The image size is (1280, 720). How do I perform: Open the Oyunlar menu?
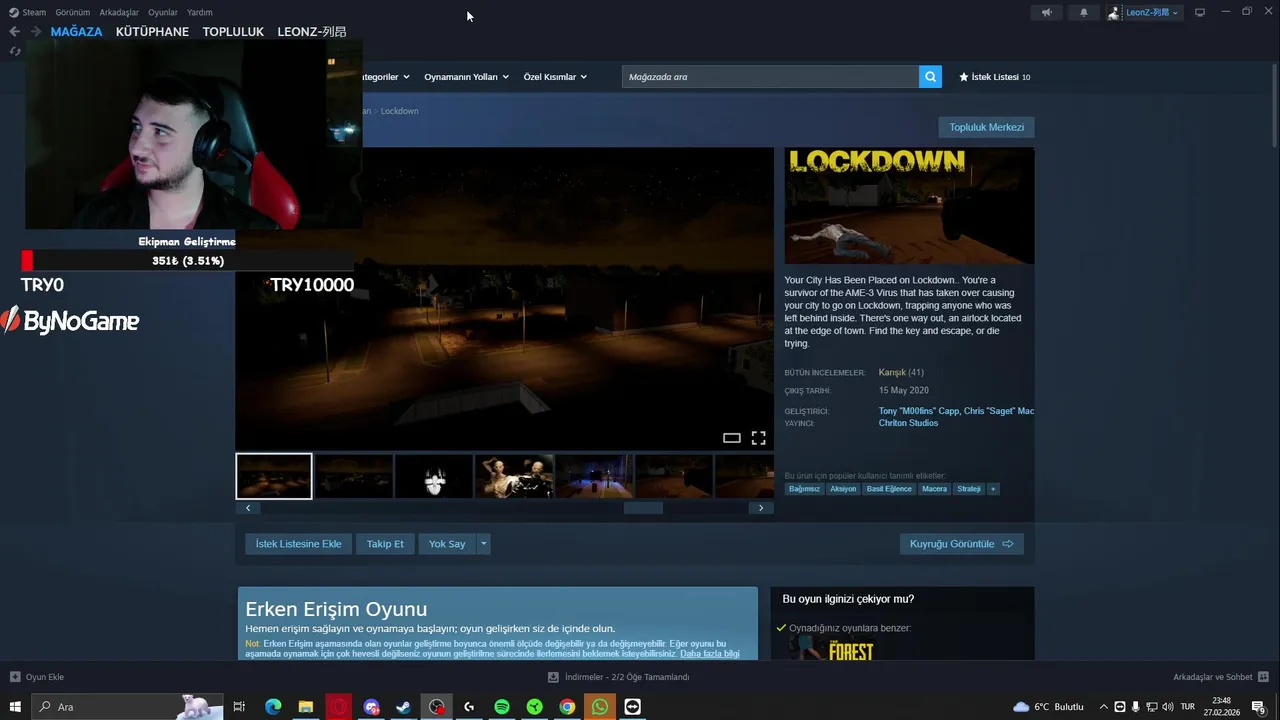coord(163,12)
